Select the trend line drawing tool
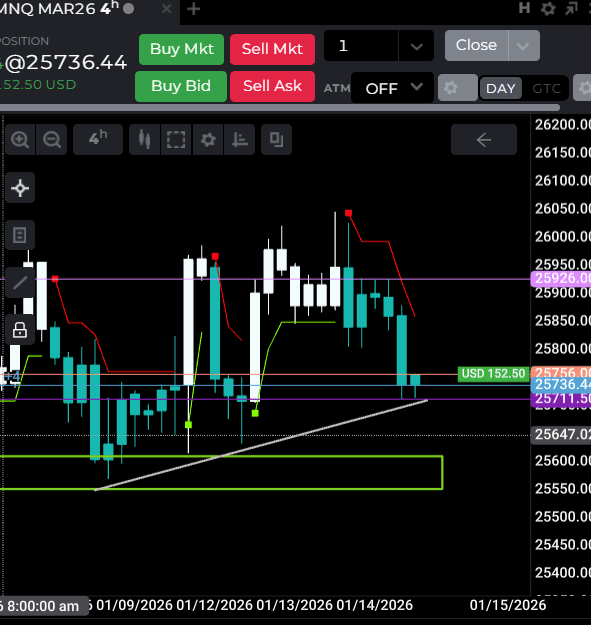Screen dimensions: 591x625 20,283
